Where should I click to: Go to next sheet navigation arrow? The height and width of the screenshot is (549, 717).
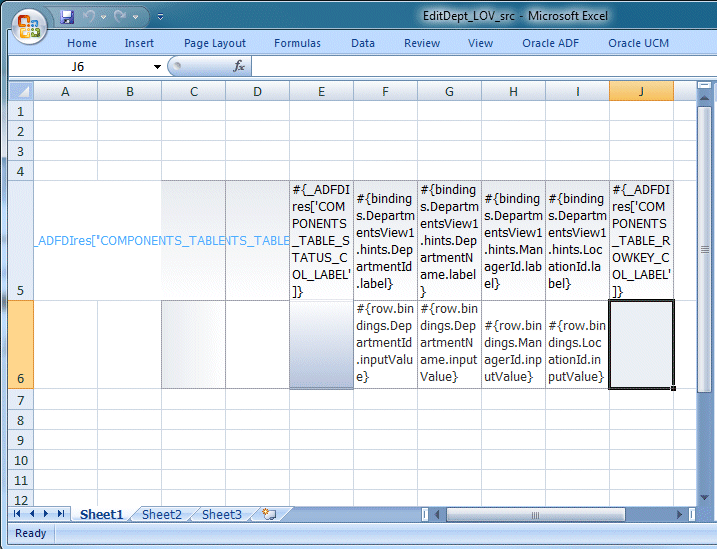point(46,514)
